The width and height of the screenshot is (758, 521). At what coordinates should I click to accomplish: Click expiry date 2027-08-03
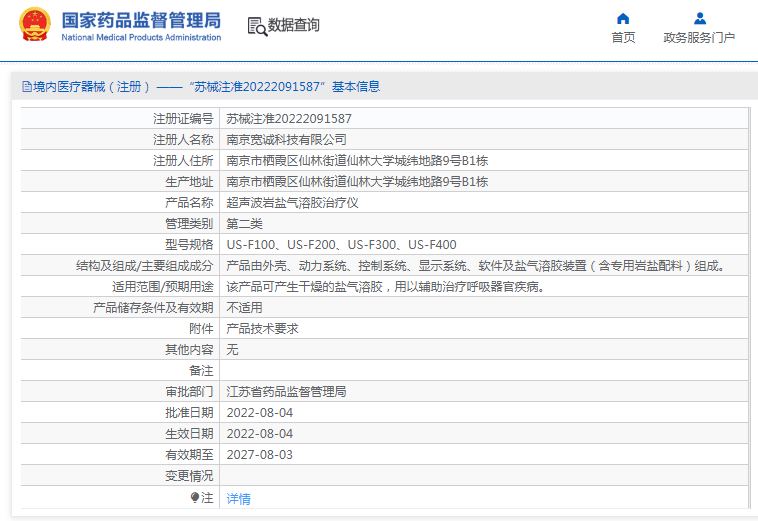tap(260, 455)
